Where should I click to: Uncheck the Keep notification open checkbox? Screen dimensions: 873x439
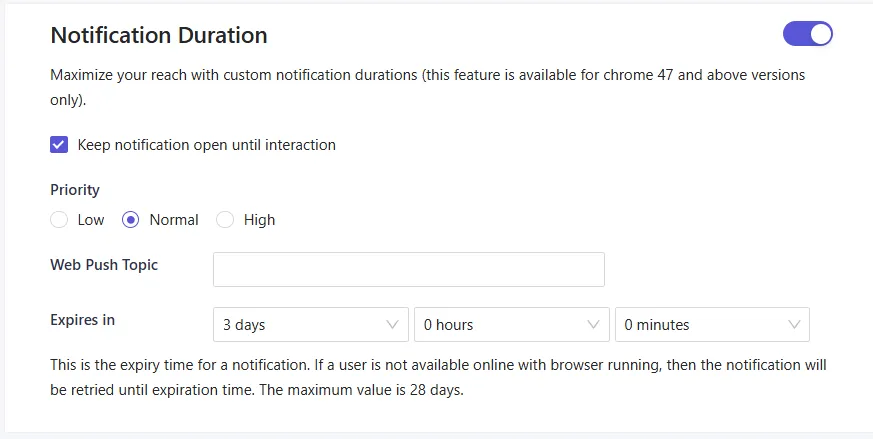coord(59,145)
